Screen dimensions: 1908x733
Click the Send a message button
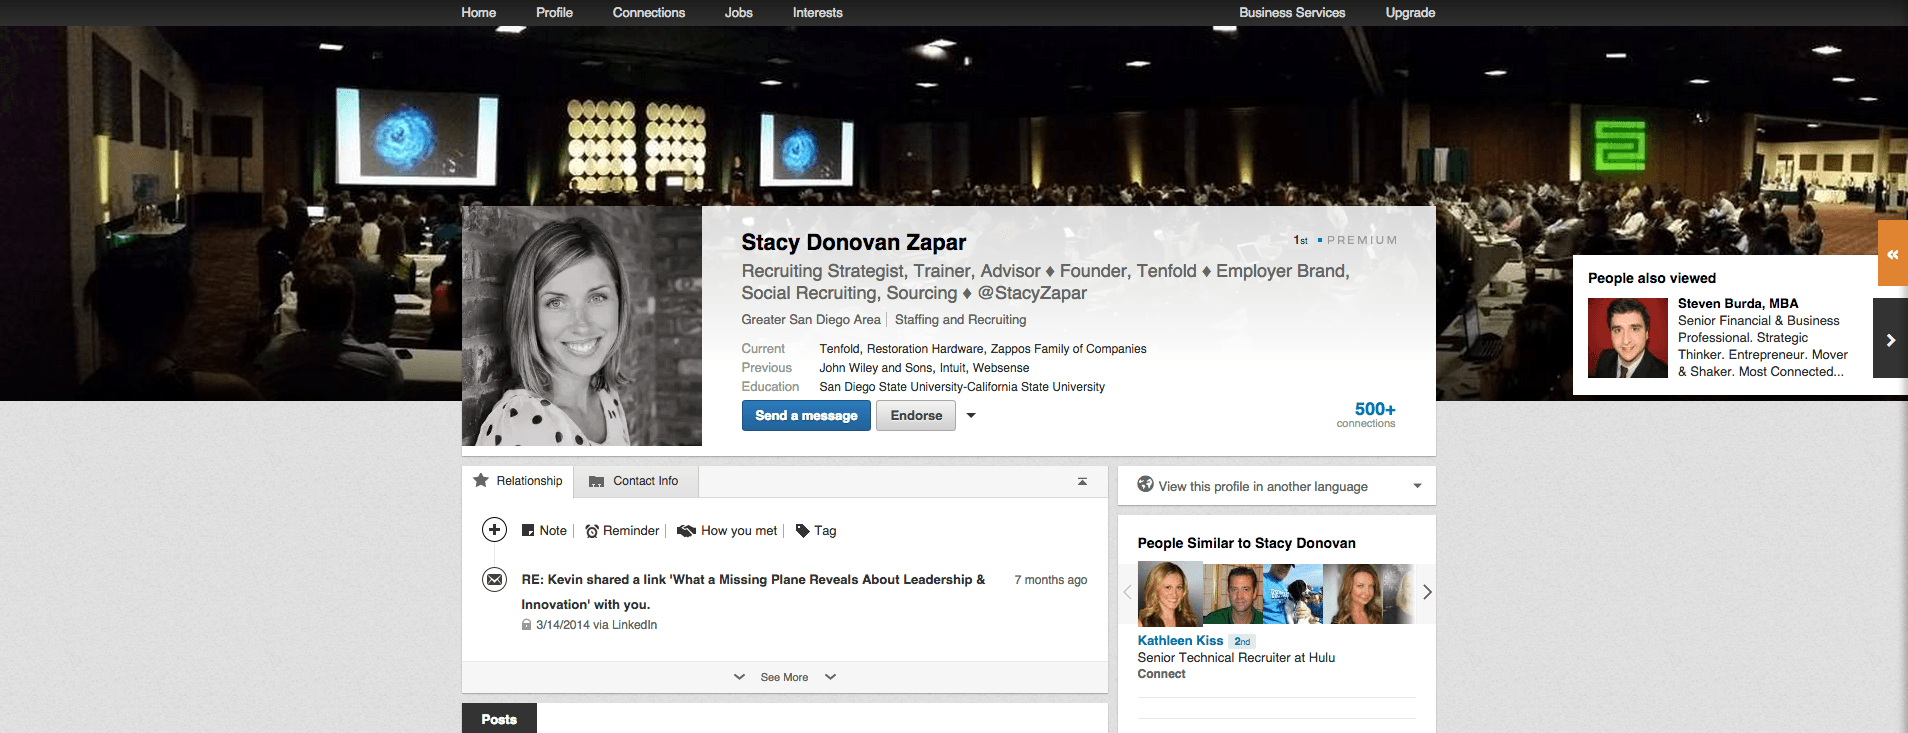[806, 416]
